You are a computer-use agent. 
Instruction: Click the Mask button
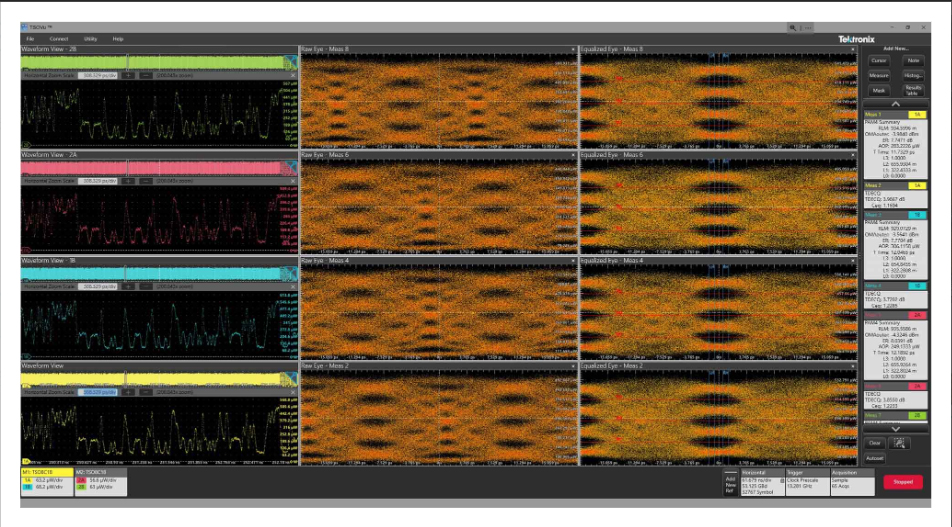(879, 90)
